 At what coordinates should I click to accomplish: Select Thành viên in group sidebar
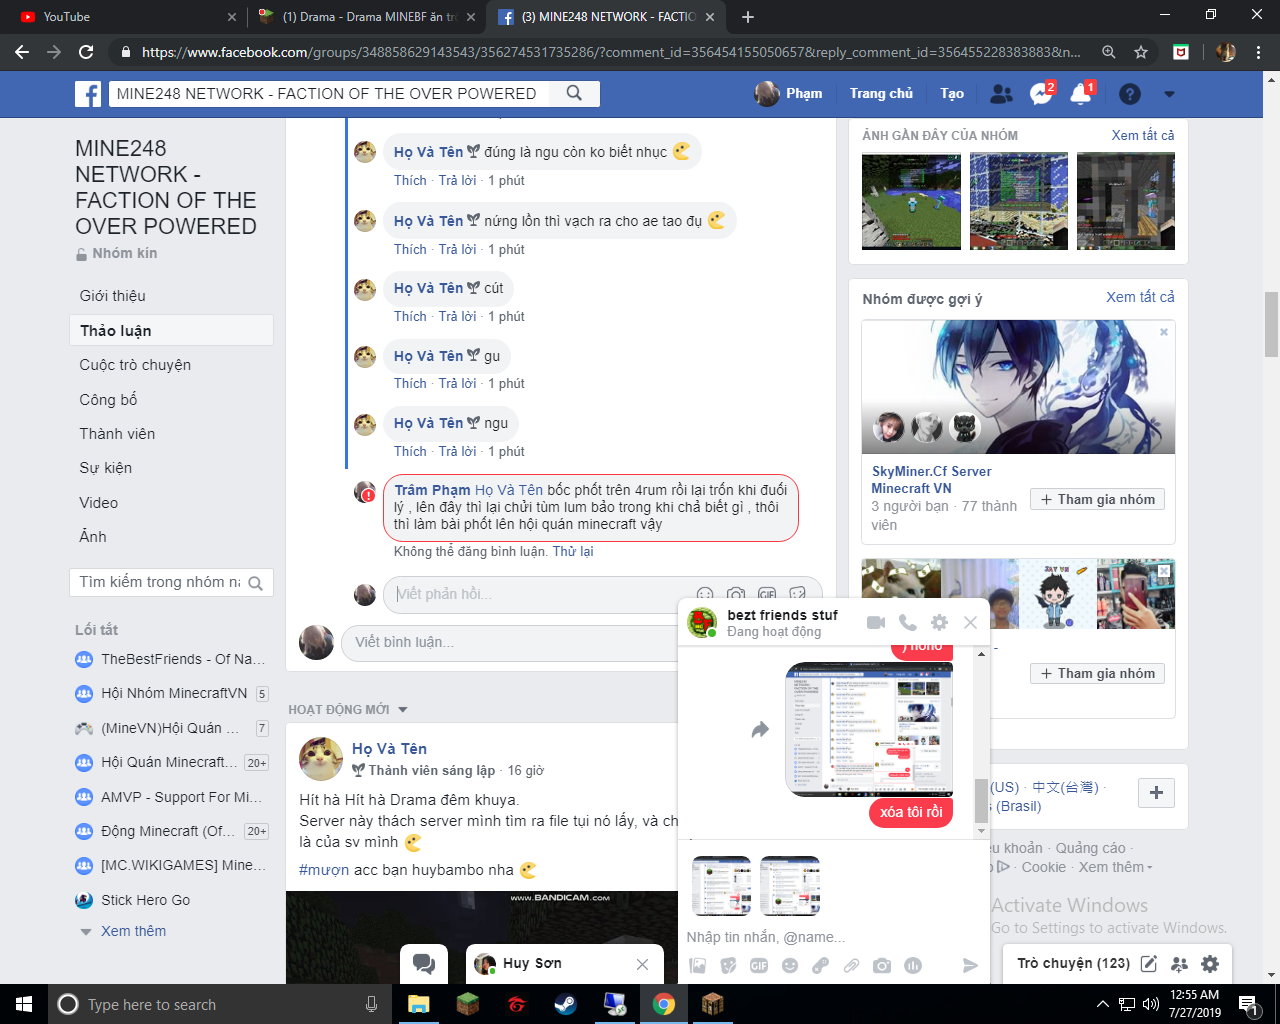pos(117,434)
